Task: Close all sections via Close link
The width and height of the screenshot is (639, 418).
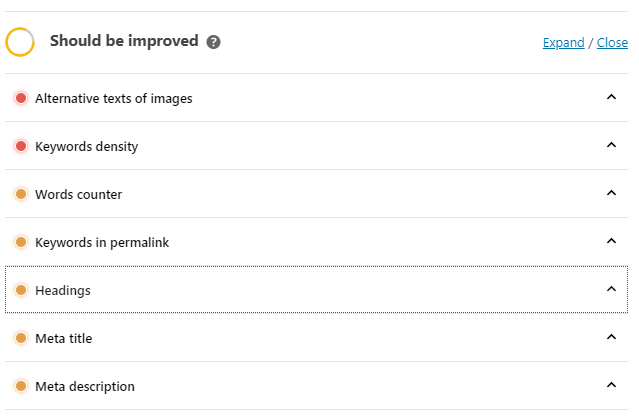Action: point(612,43)
